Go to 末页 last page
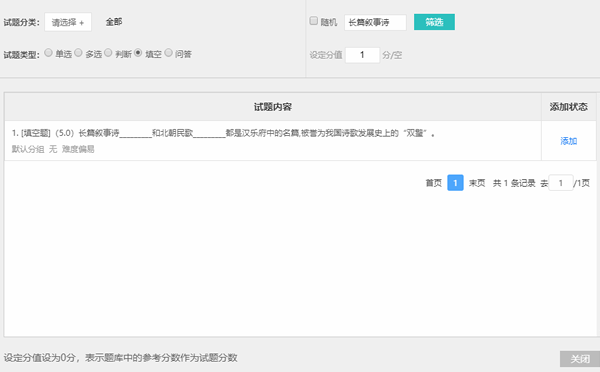This screenshot has height=372, width=600. coord(477,183)
